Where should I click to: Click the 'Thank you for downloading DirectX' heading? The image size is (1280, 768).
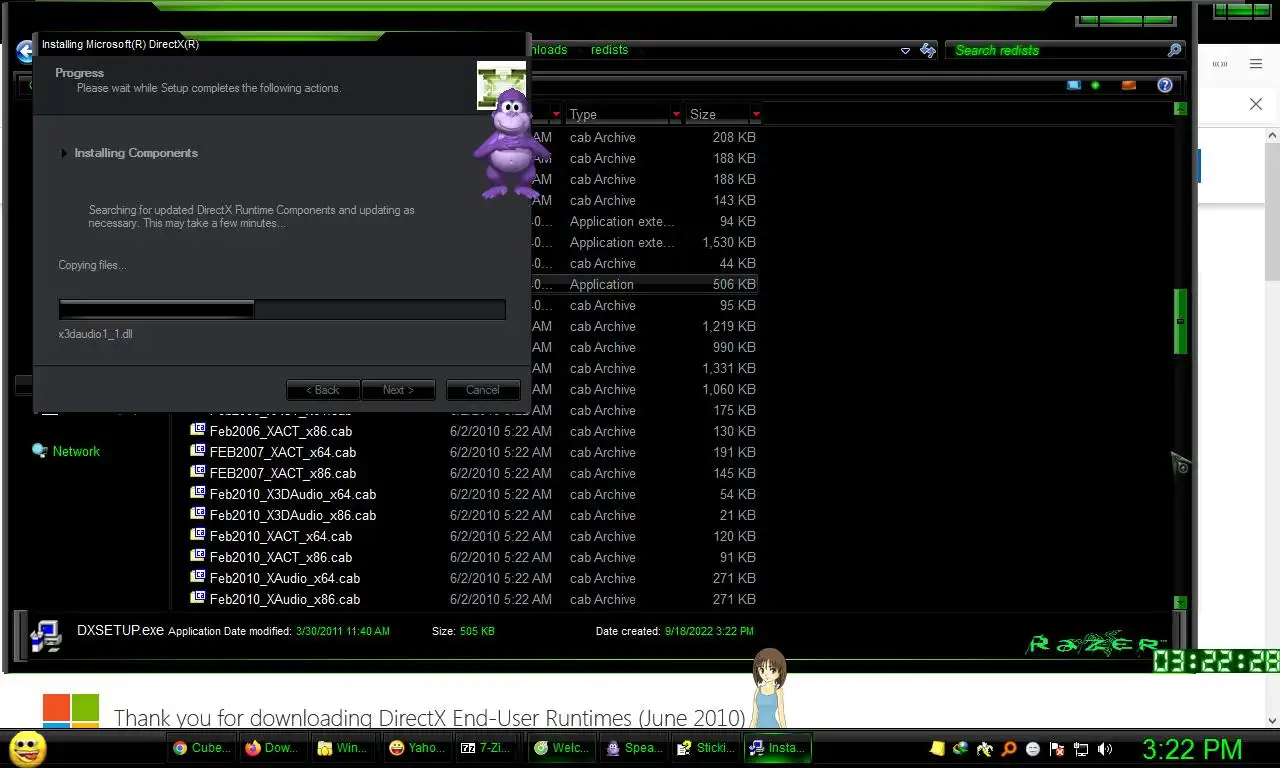[x=430, y=718]
